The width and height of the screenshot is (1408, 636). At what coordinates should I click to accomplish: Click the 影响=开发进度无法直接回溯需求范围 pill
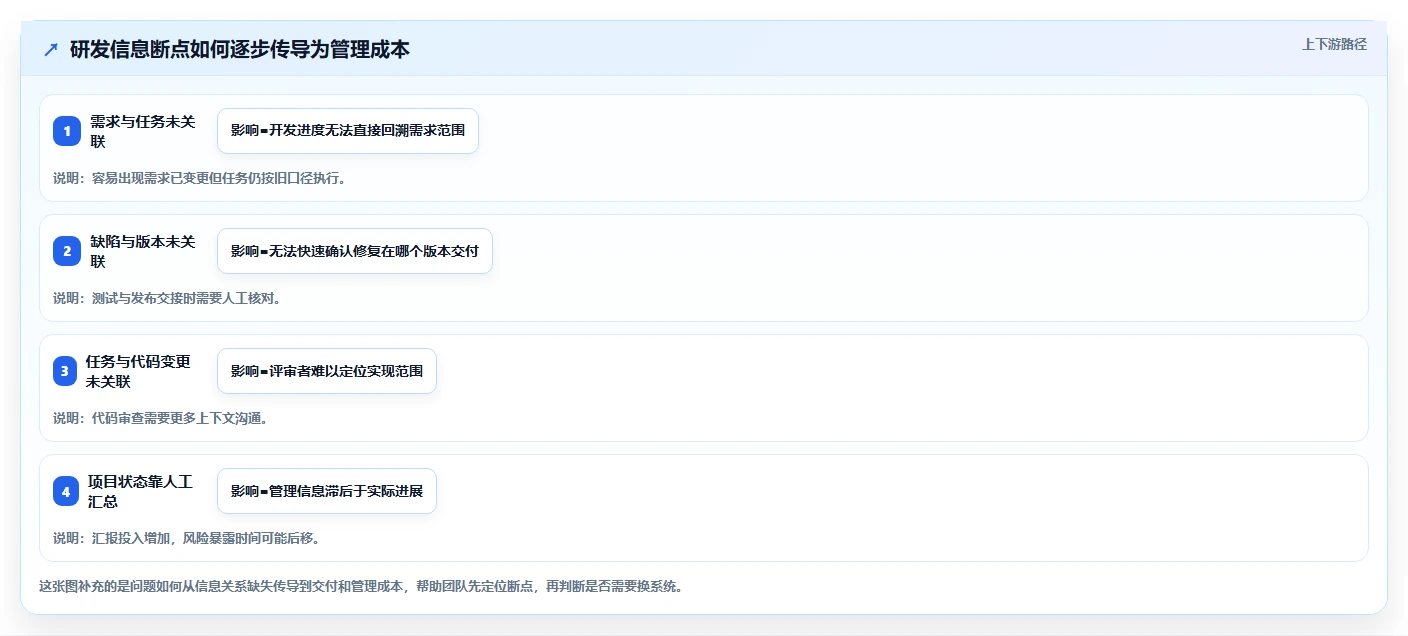click(x=348, y=131)
